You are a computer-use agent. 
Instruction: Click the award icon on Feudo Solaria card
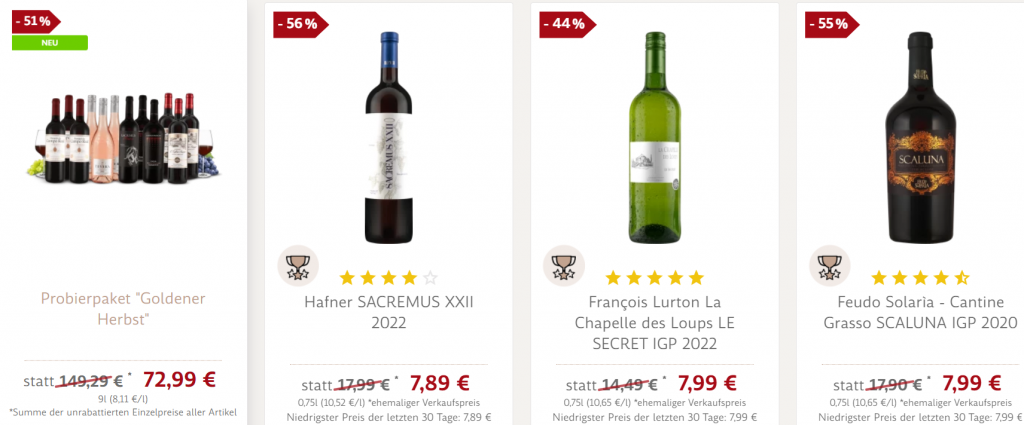click(x=829, y=265)
